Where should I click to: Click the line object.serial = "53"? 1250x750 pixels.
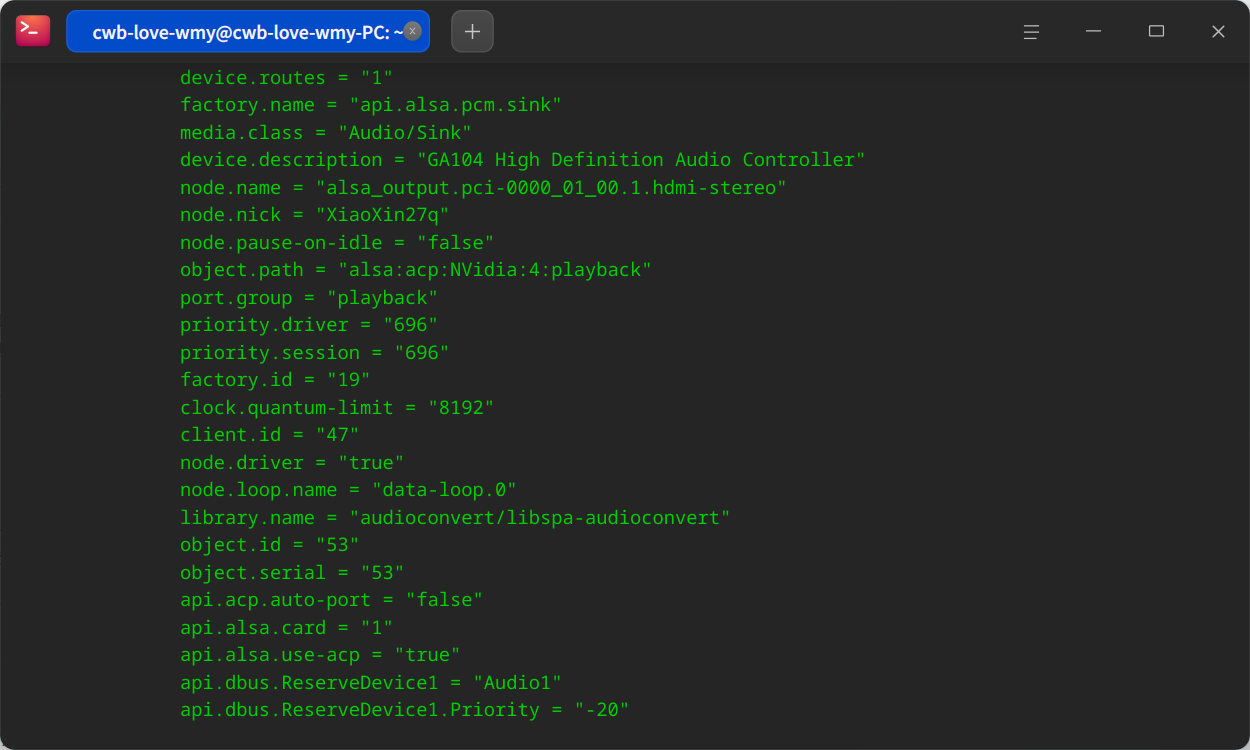(x=292, y=572)
